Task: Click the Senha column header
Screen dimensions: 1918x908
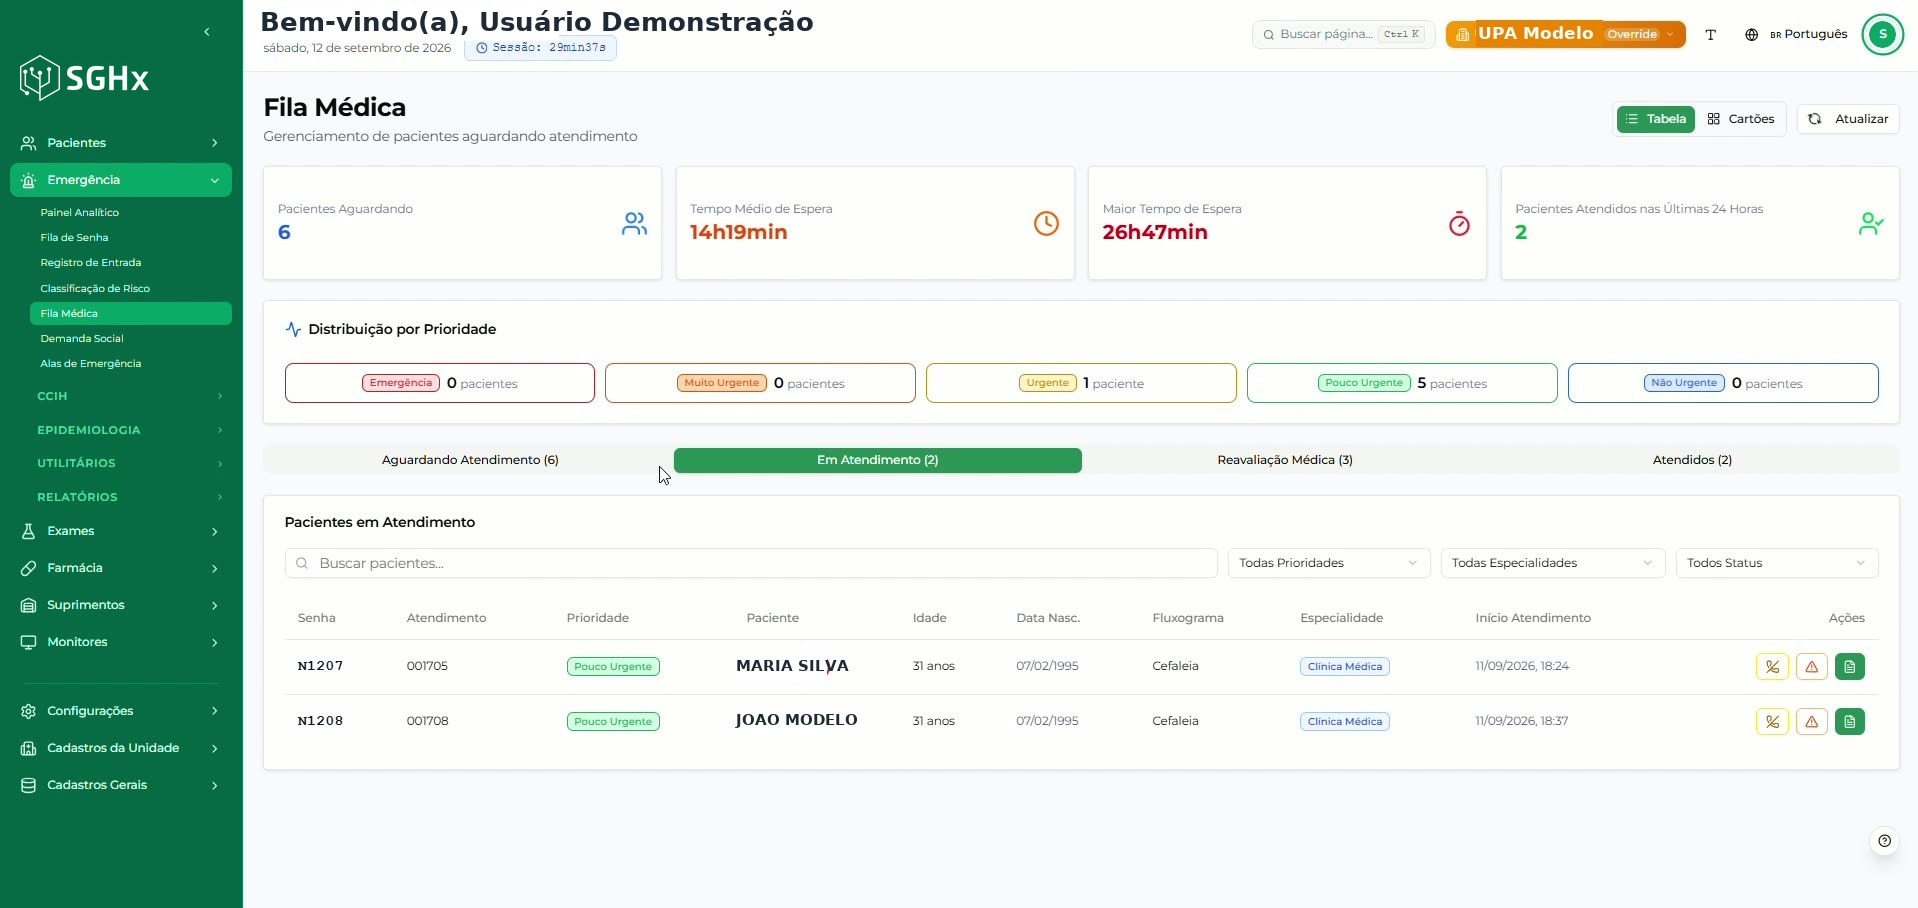Action: pos(317,618)
